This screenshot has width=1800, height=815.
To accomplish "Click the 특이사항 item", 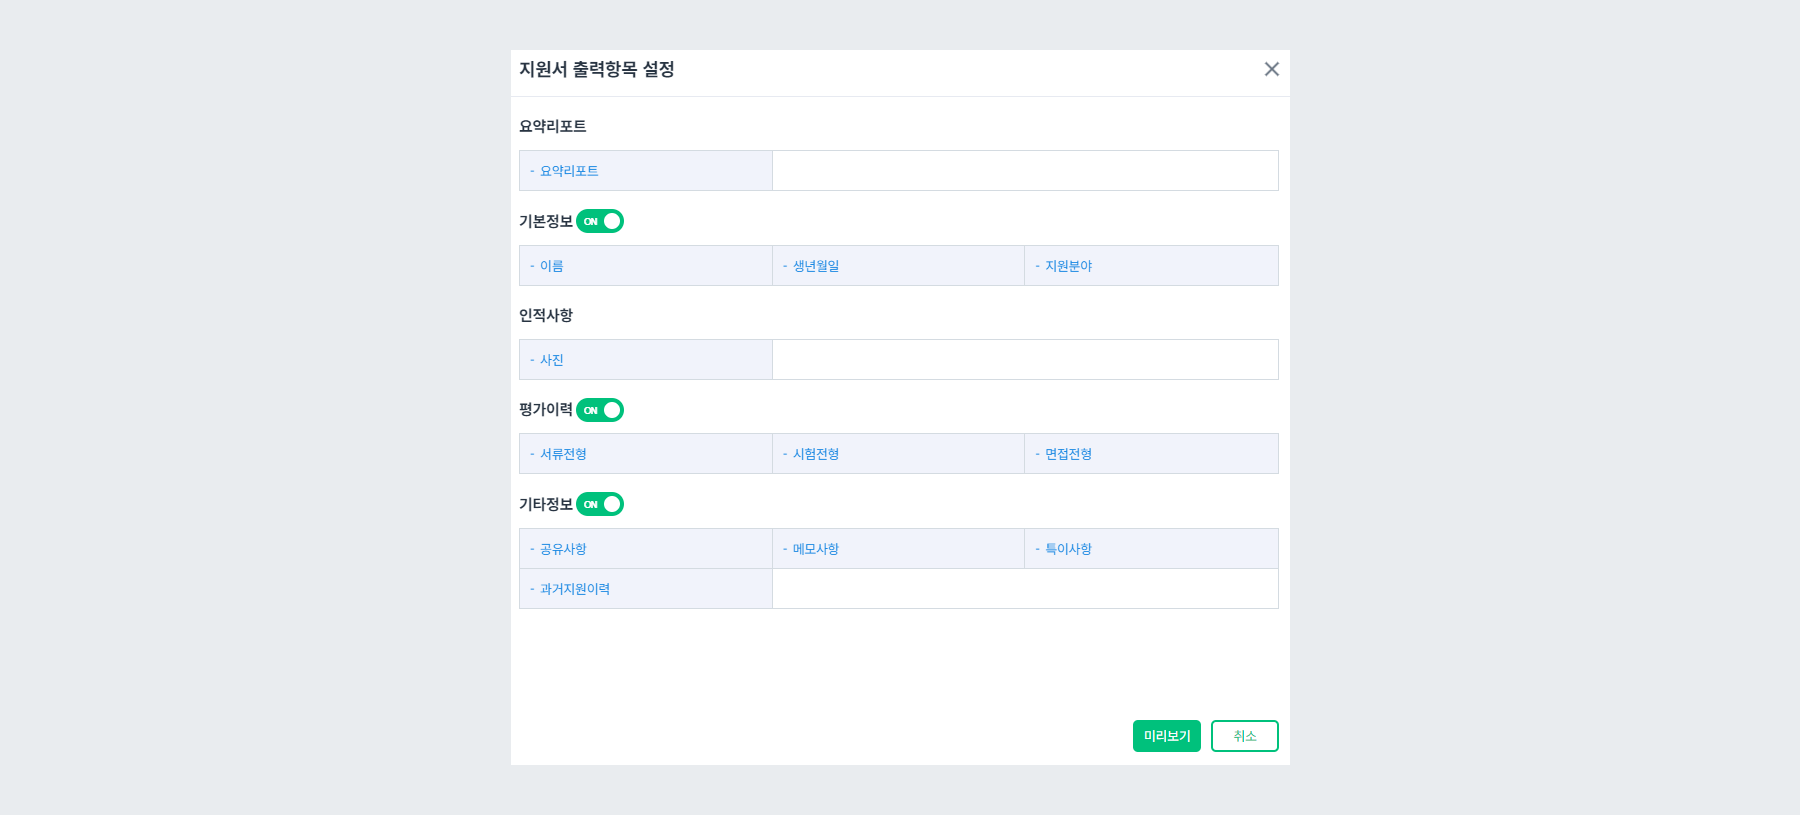I will tap(1151, 548).
